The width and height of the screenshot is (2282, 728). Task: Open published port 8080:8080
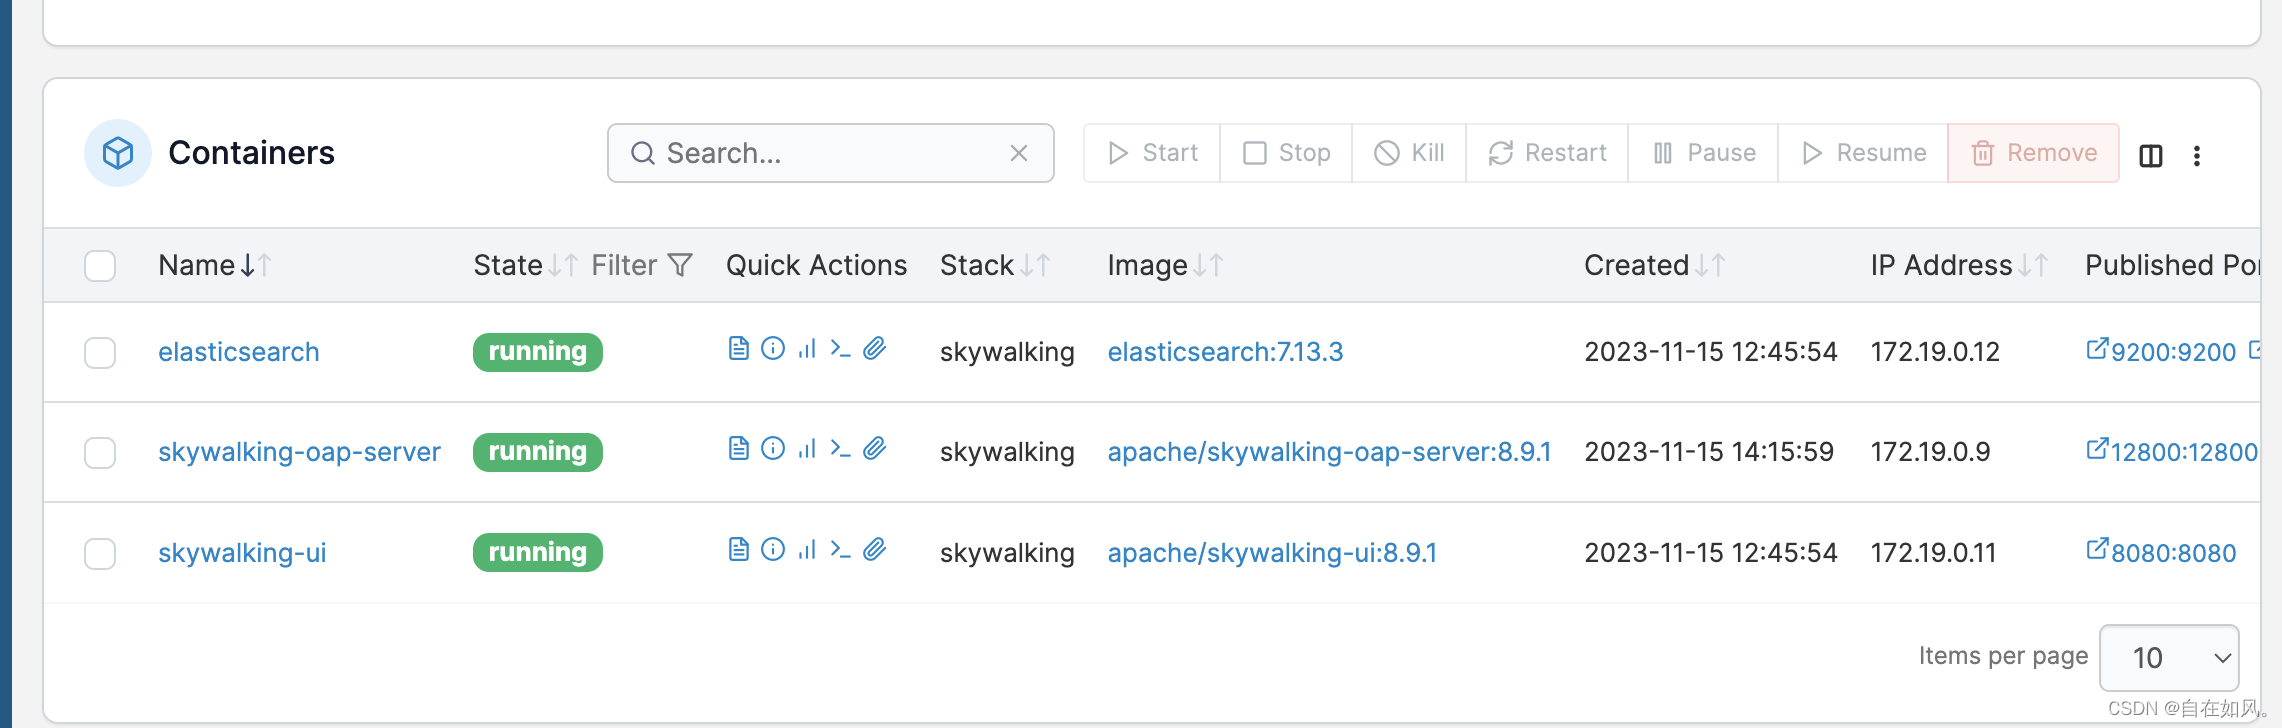click(2161, 553)
